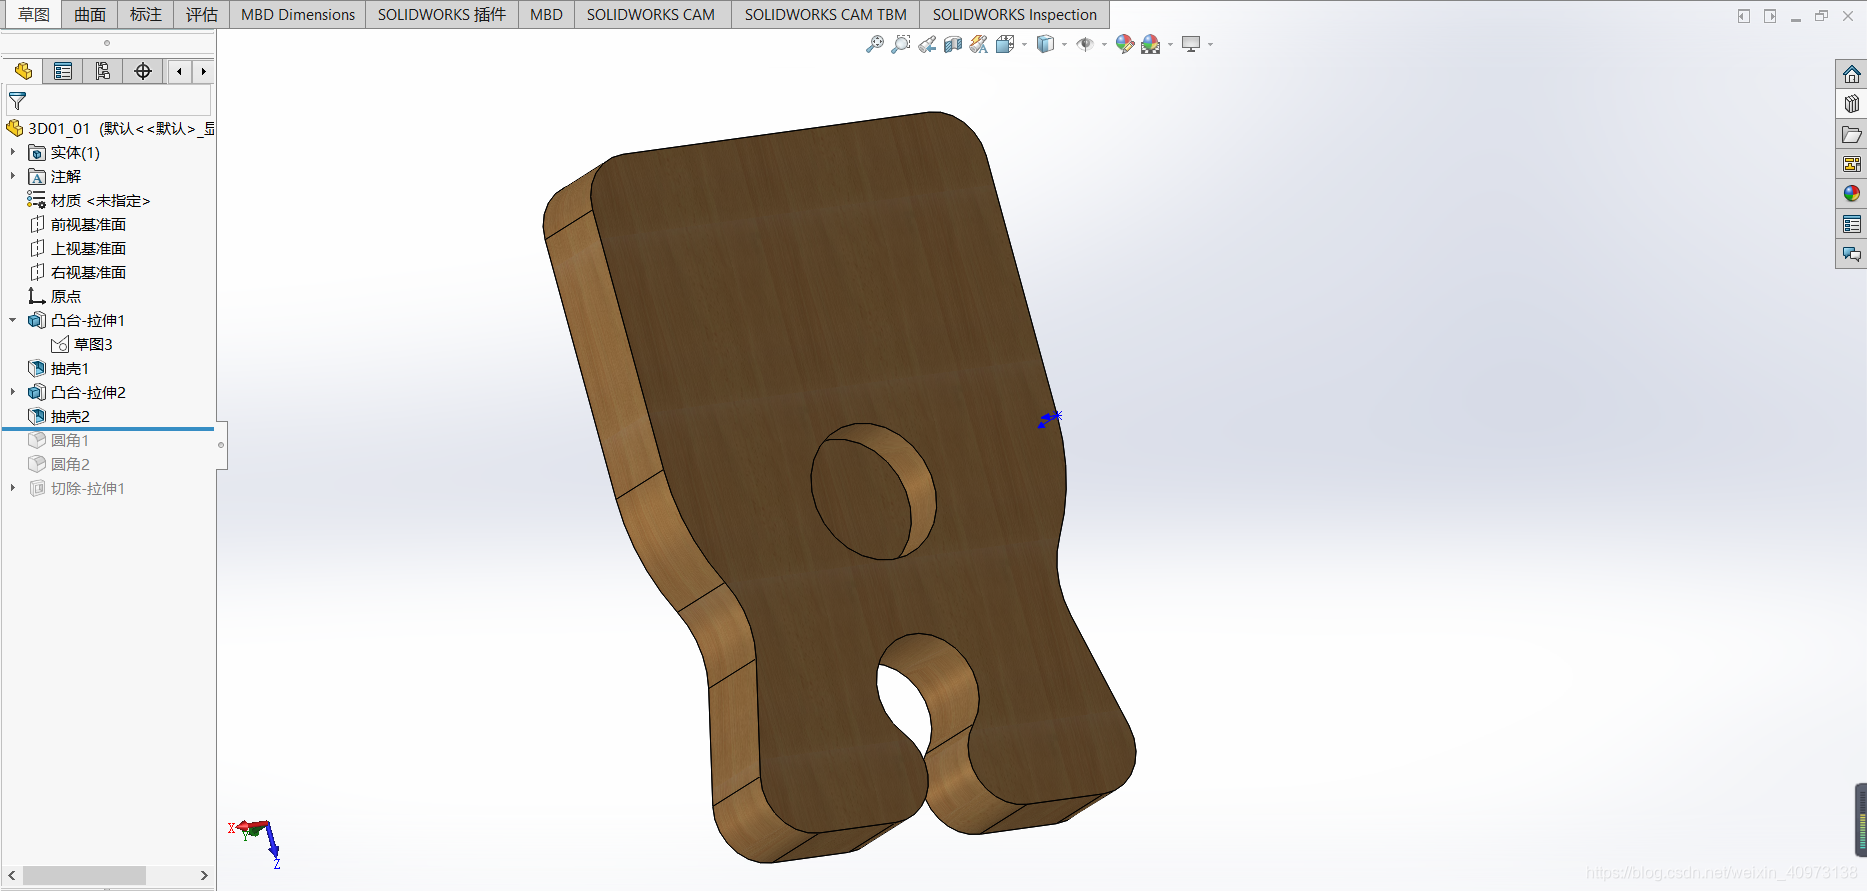
Task: Click the Hide/Show Items eye icon
Action: 1085,44
